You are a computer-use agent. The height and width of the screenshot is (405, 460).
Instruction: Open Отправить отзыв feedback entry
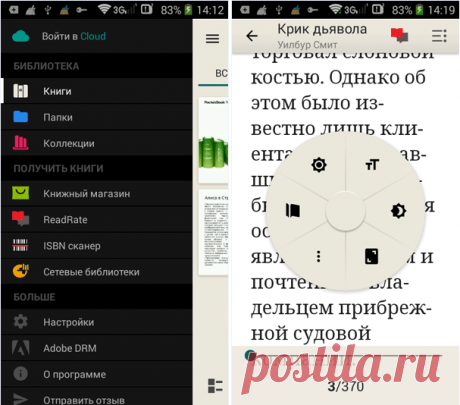click(x=97, y=397)
